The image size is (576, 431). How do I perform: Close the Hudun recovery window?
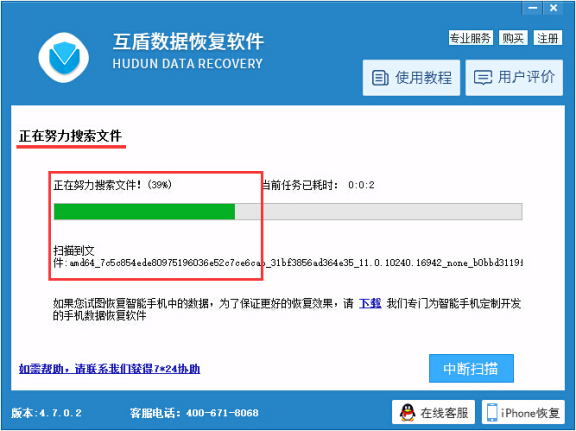point(553,8)
